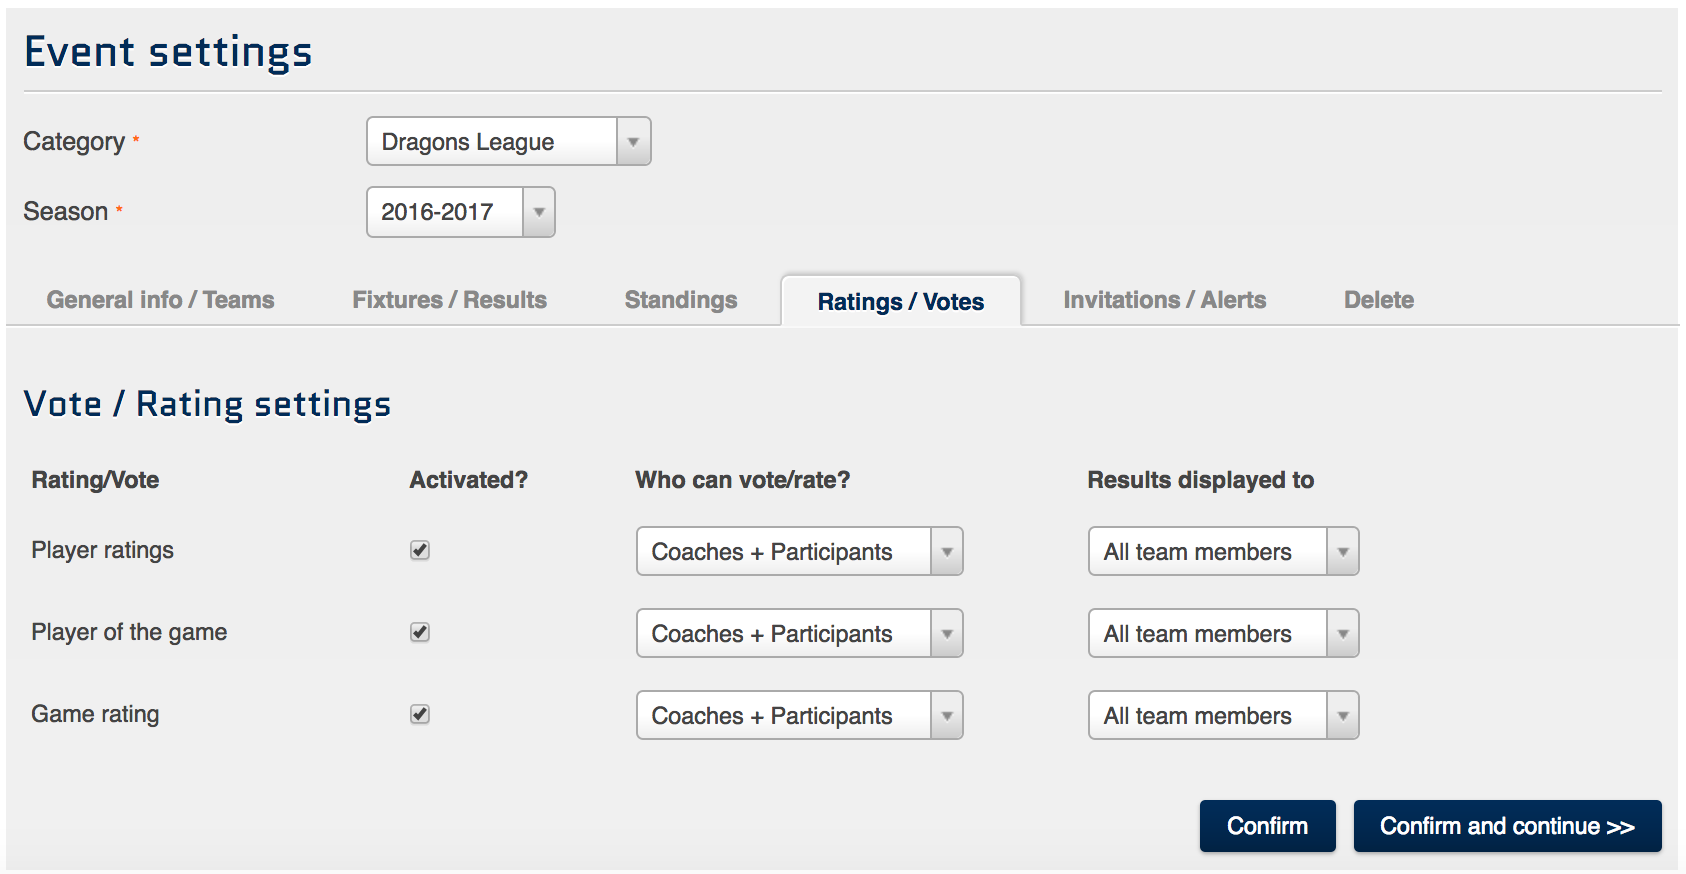Expand who can vote for Player of the game
The width and height of the screenshot is (1686, 874).
(799, 634)
